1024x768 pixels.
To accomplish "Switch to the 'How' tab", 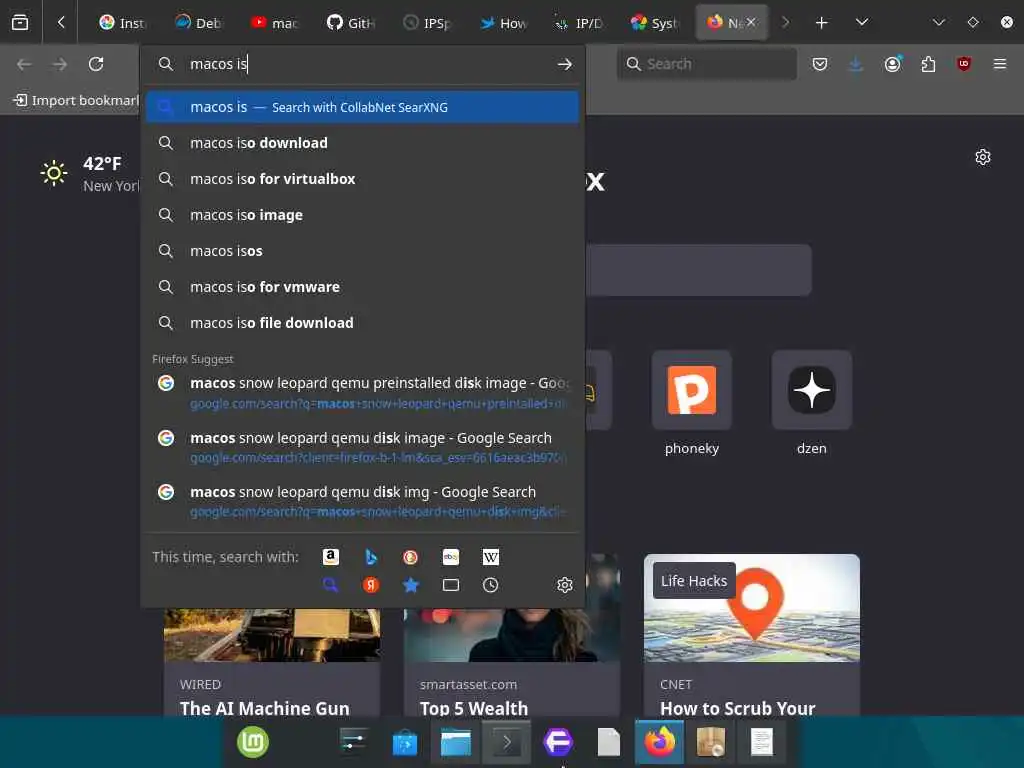I will click(502, 23).
